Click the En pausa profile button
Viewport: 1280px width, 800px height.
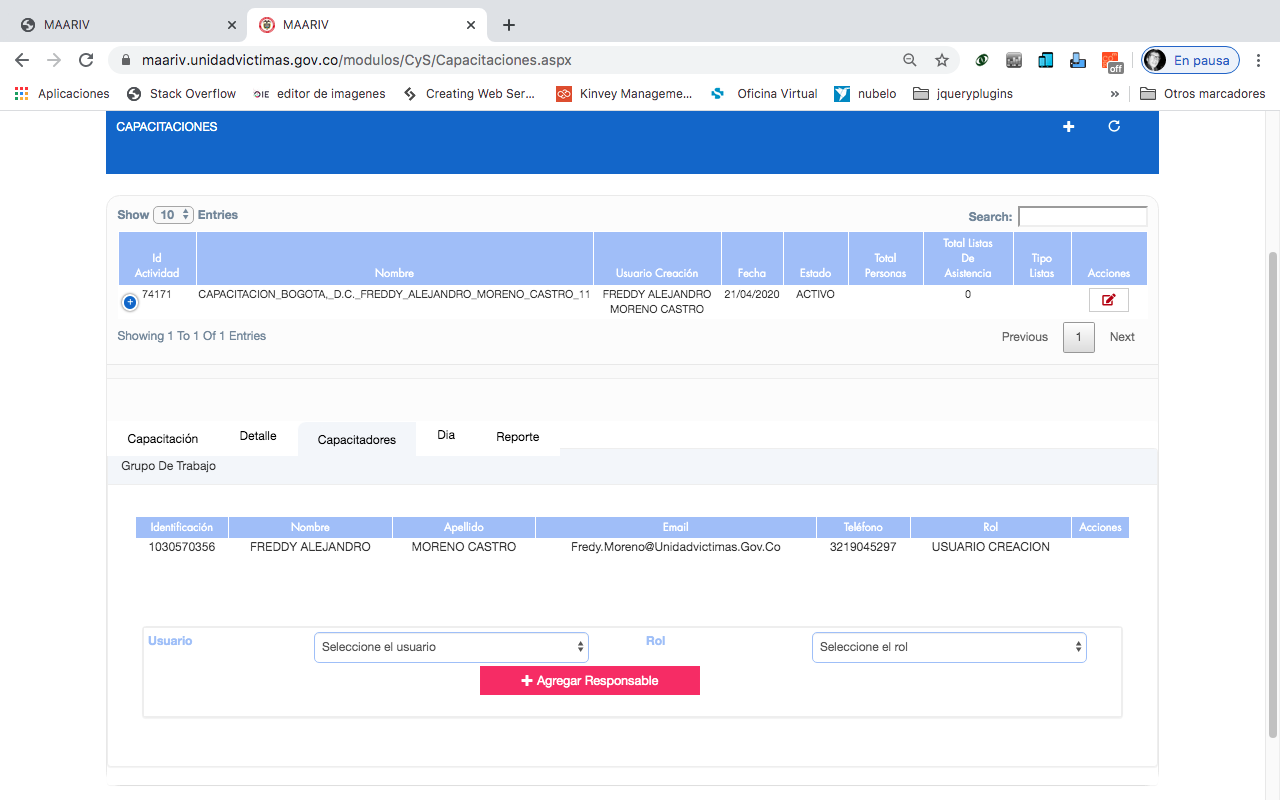tap(1191, 60)
